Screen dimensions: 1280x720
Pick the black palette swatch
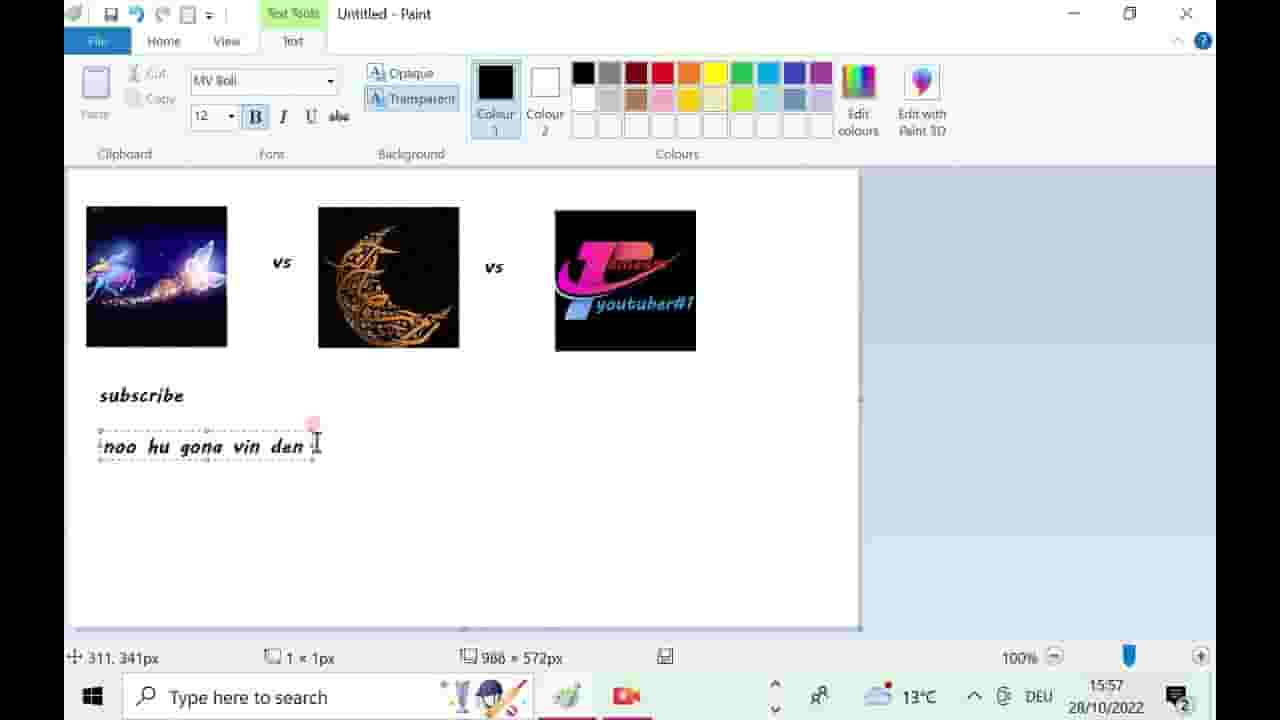point(583,74)
